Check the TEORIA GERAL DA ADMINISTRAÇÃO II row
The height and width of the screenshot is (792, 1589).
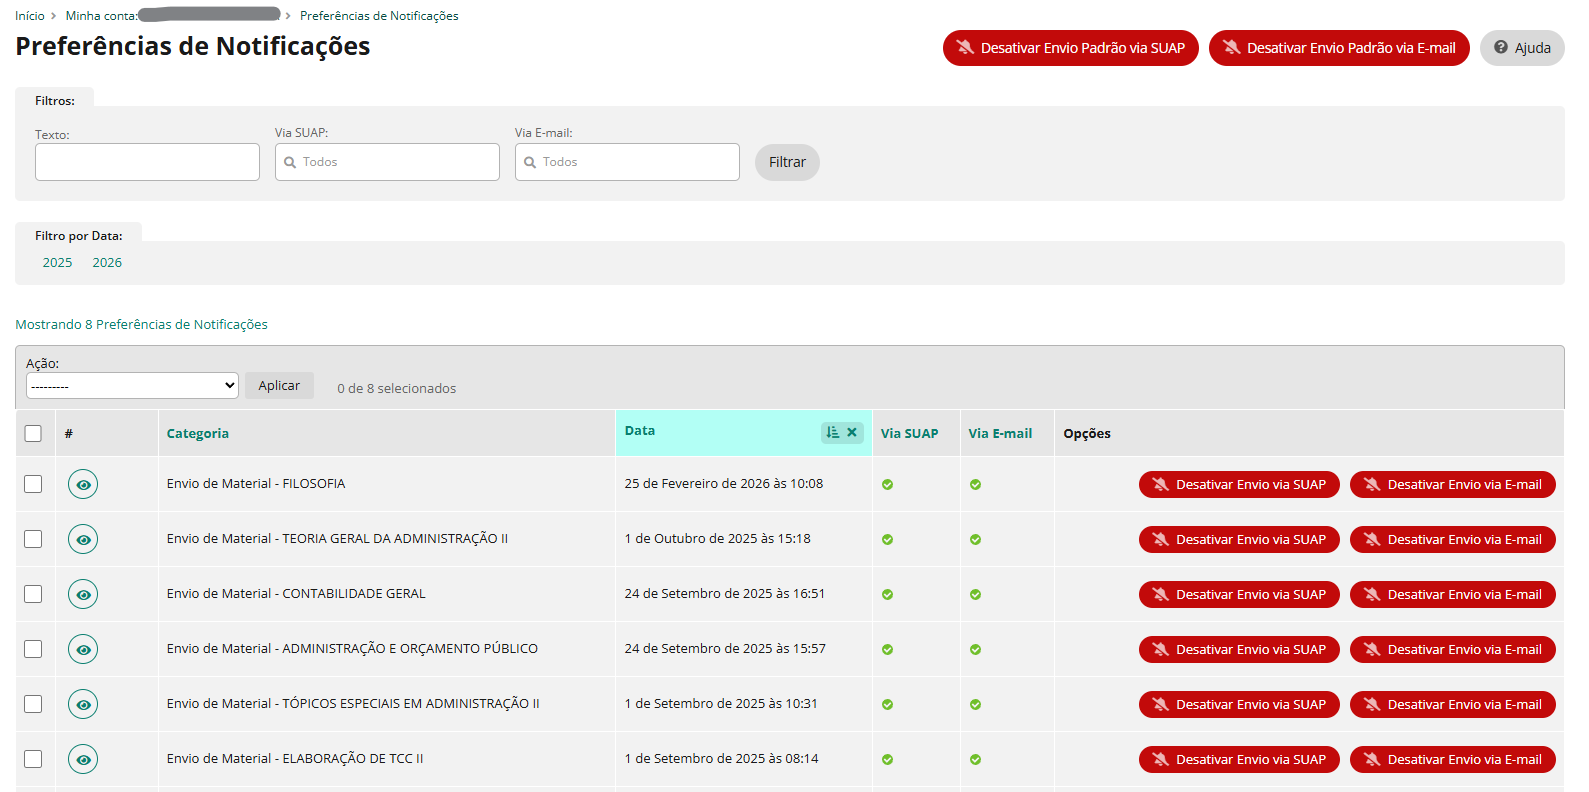point(33,539)
